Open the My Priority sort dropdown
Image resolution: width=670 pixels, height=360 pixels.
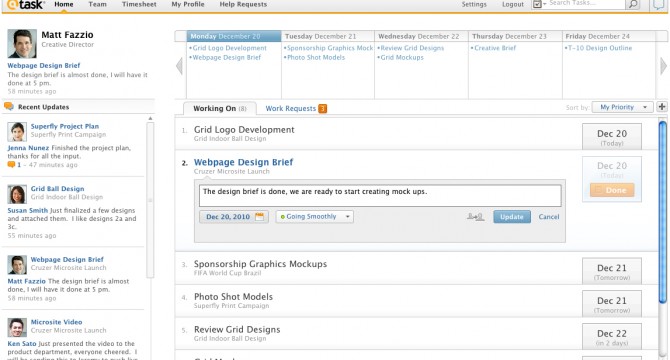pyautogui.click(x=622, y=107)
